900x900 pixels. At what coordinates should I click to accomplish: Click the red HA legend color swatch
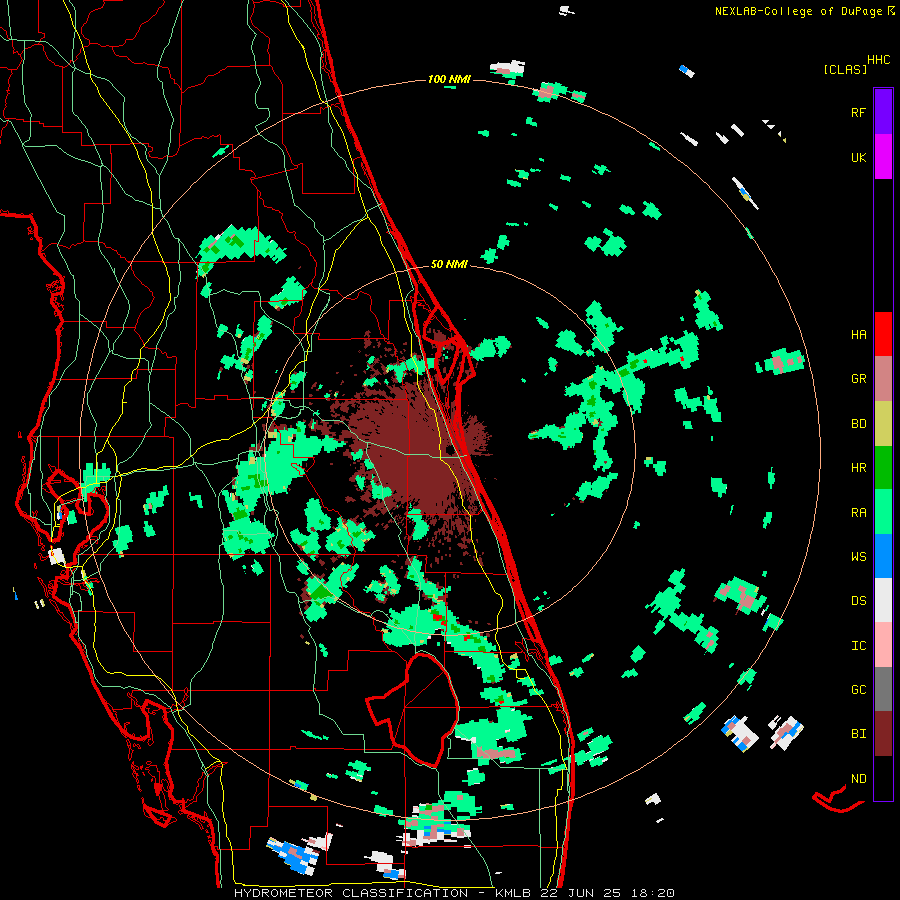(883, 334)
